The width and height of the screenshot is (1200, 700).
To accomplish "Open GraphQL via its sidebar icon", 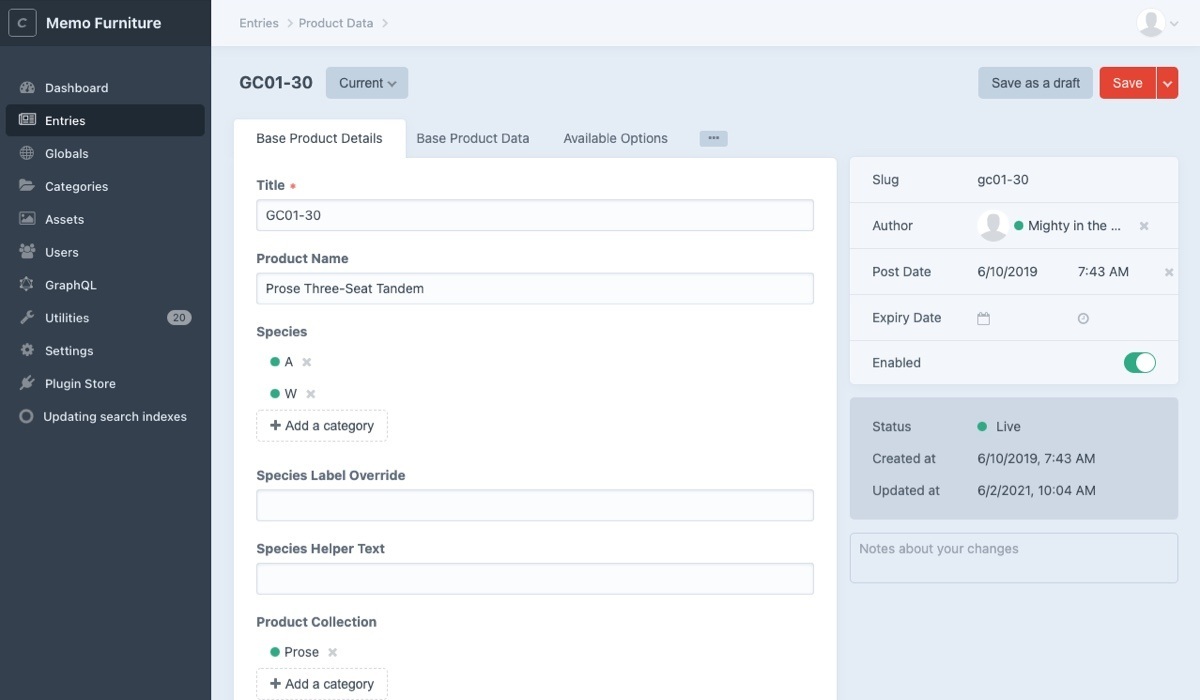I will [x=27, y=285].
